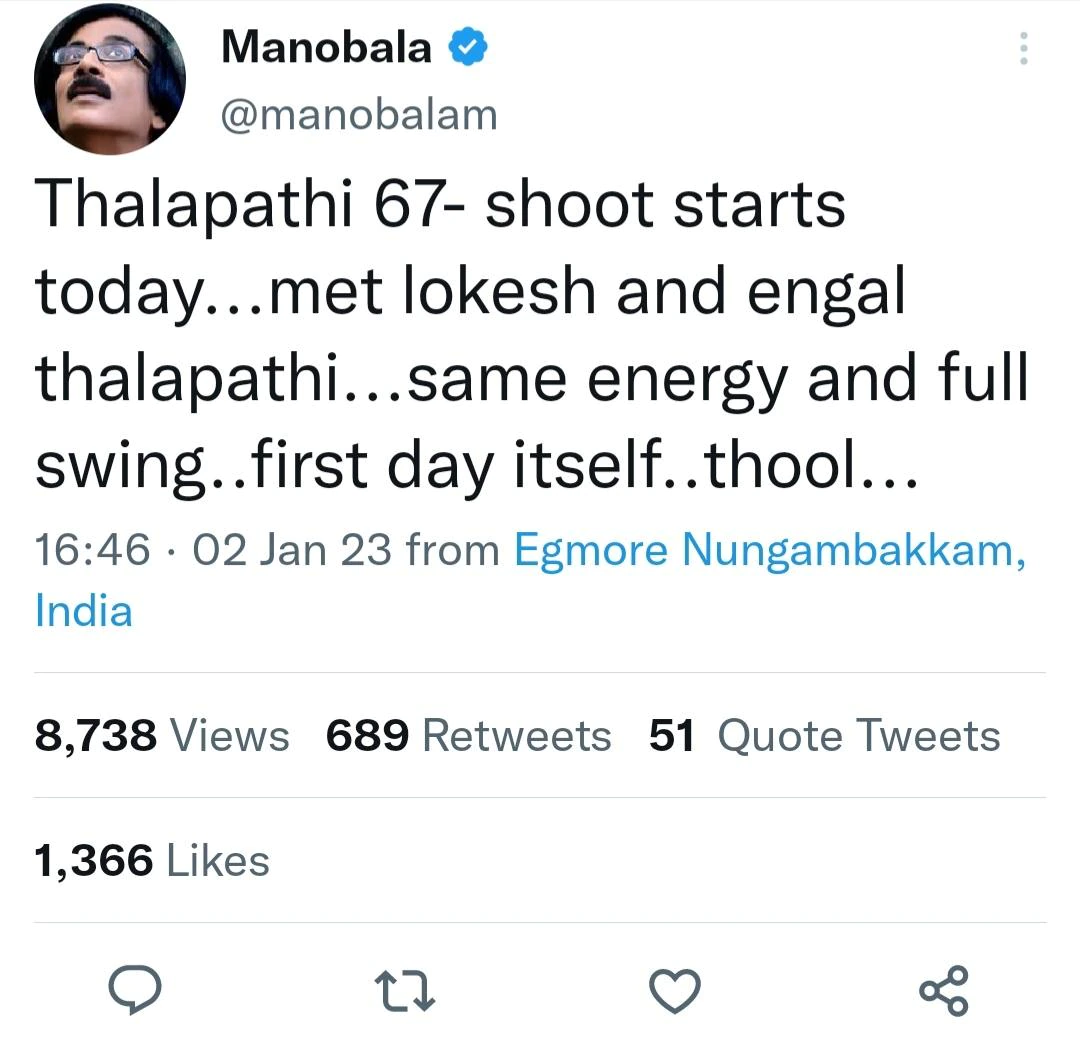Click the retweet icon below the tweet
The height and width of the screenshot is (1050, 1080).
click(x=405, y=991)
